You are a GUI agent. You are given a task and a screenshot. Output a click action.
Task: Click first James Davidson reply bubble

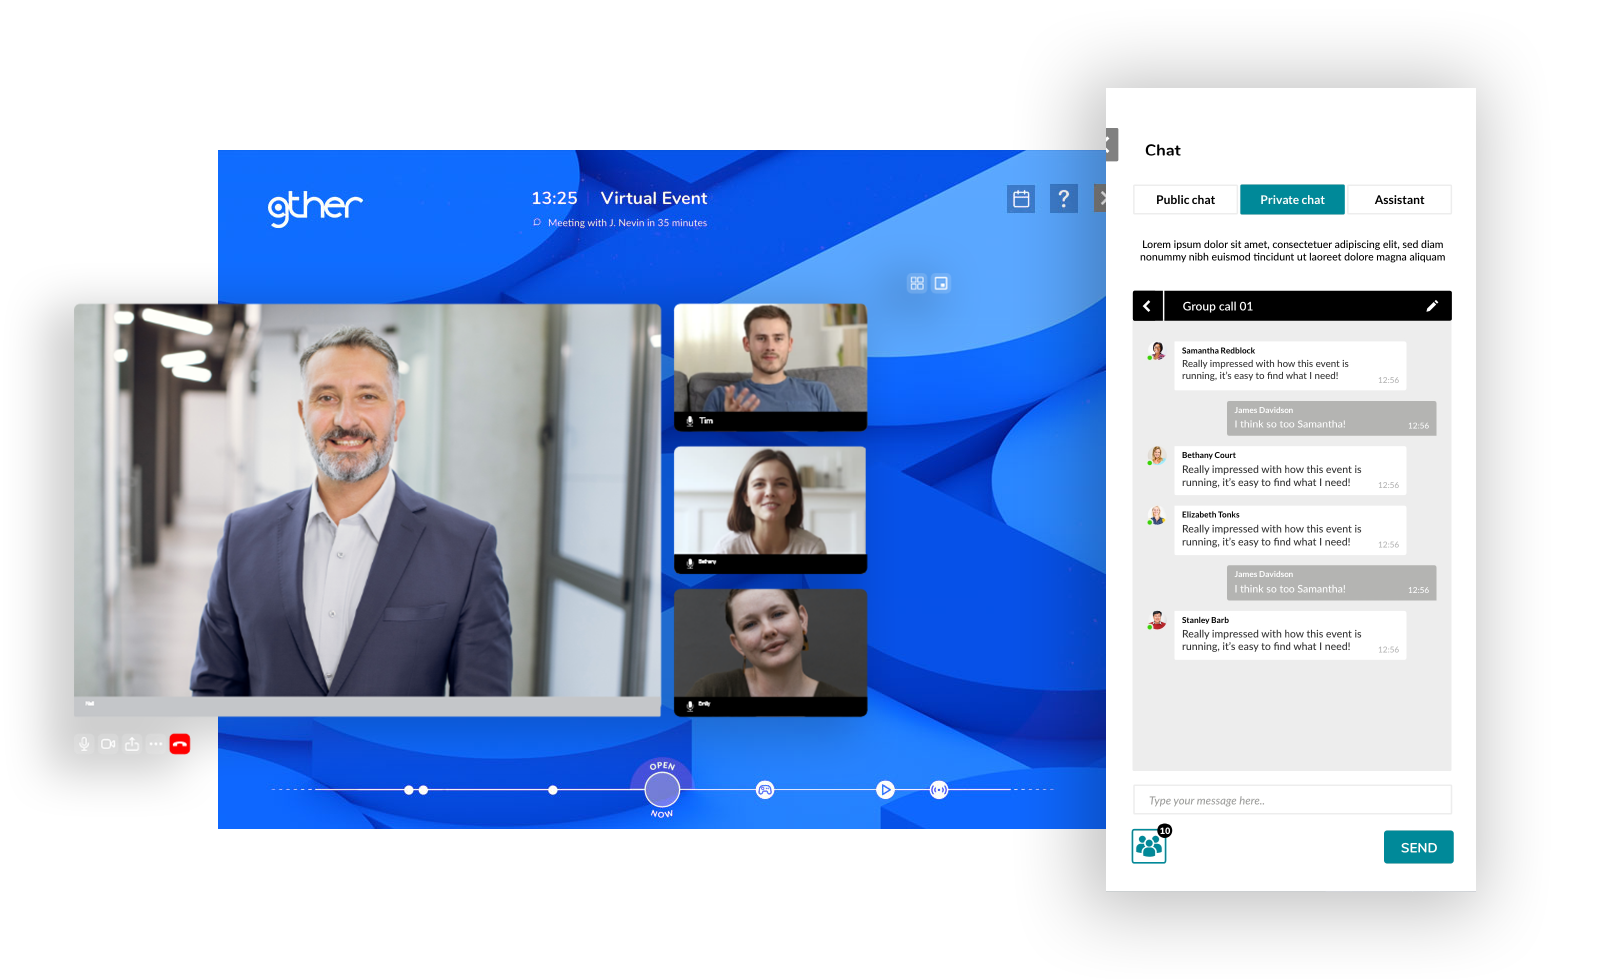coord(1331,418)
